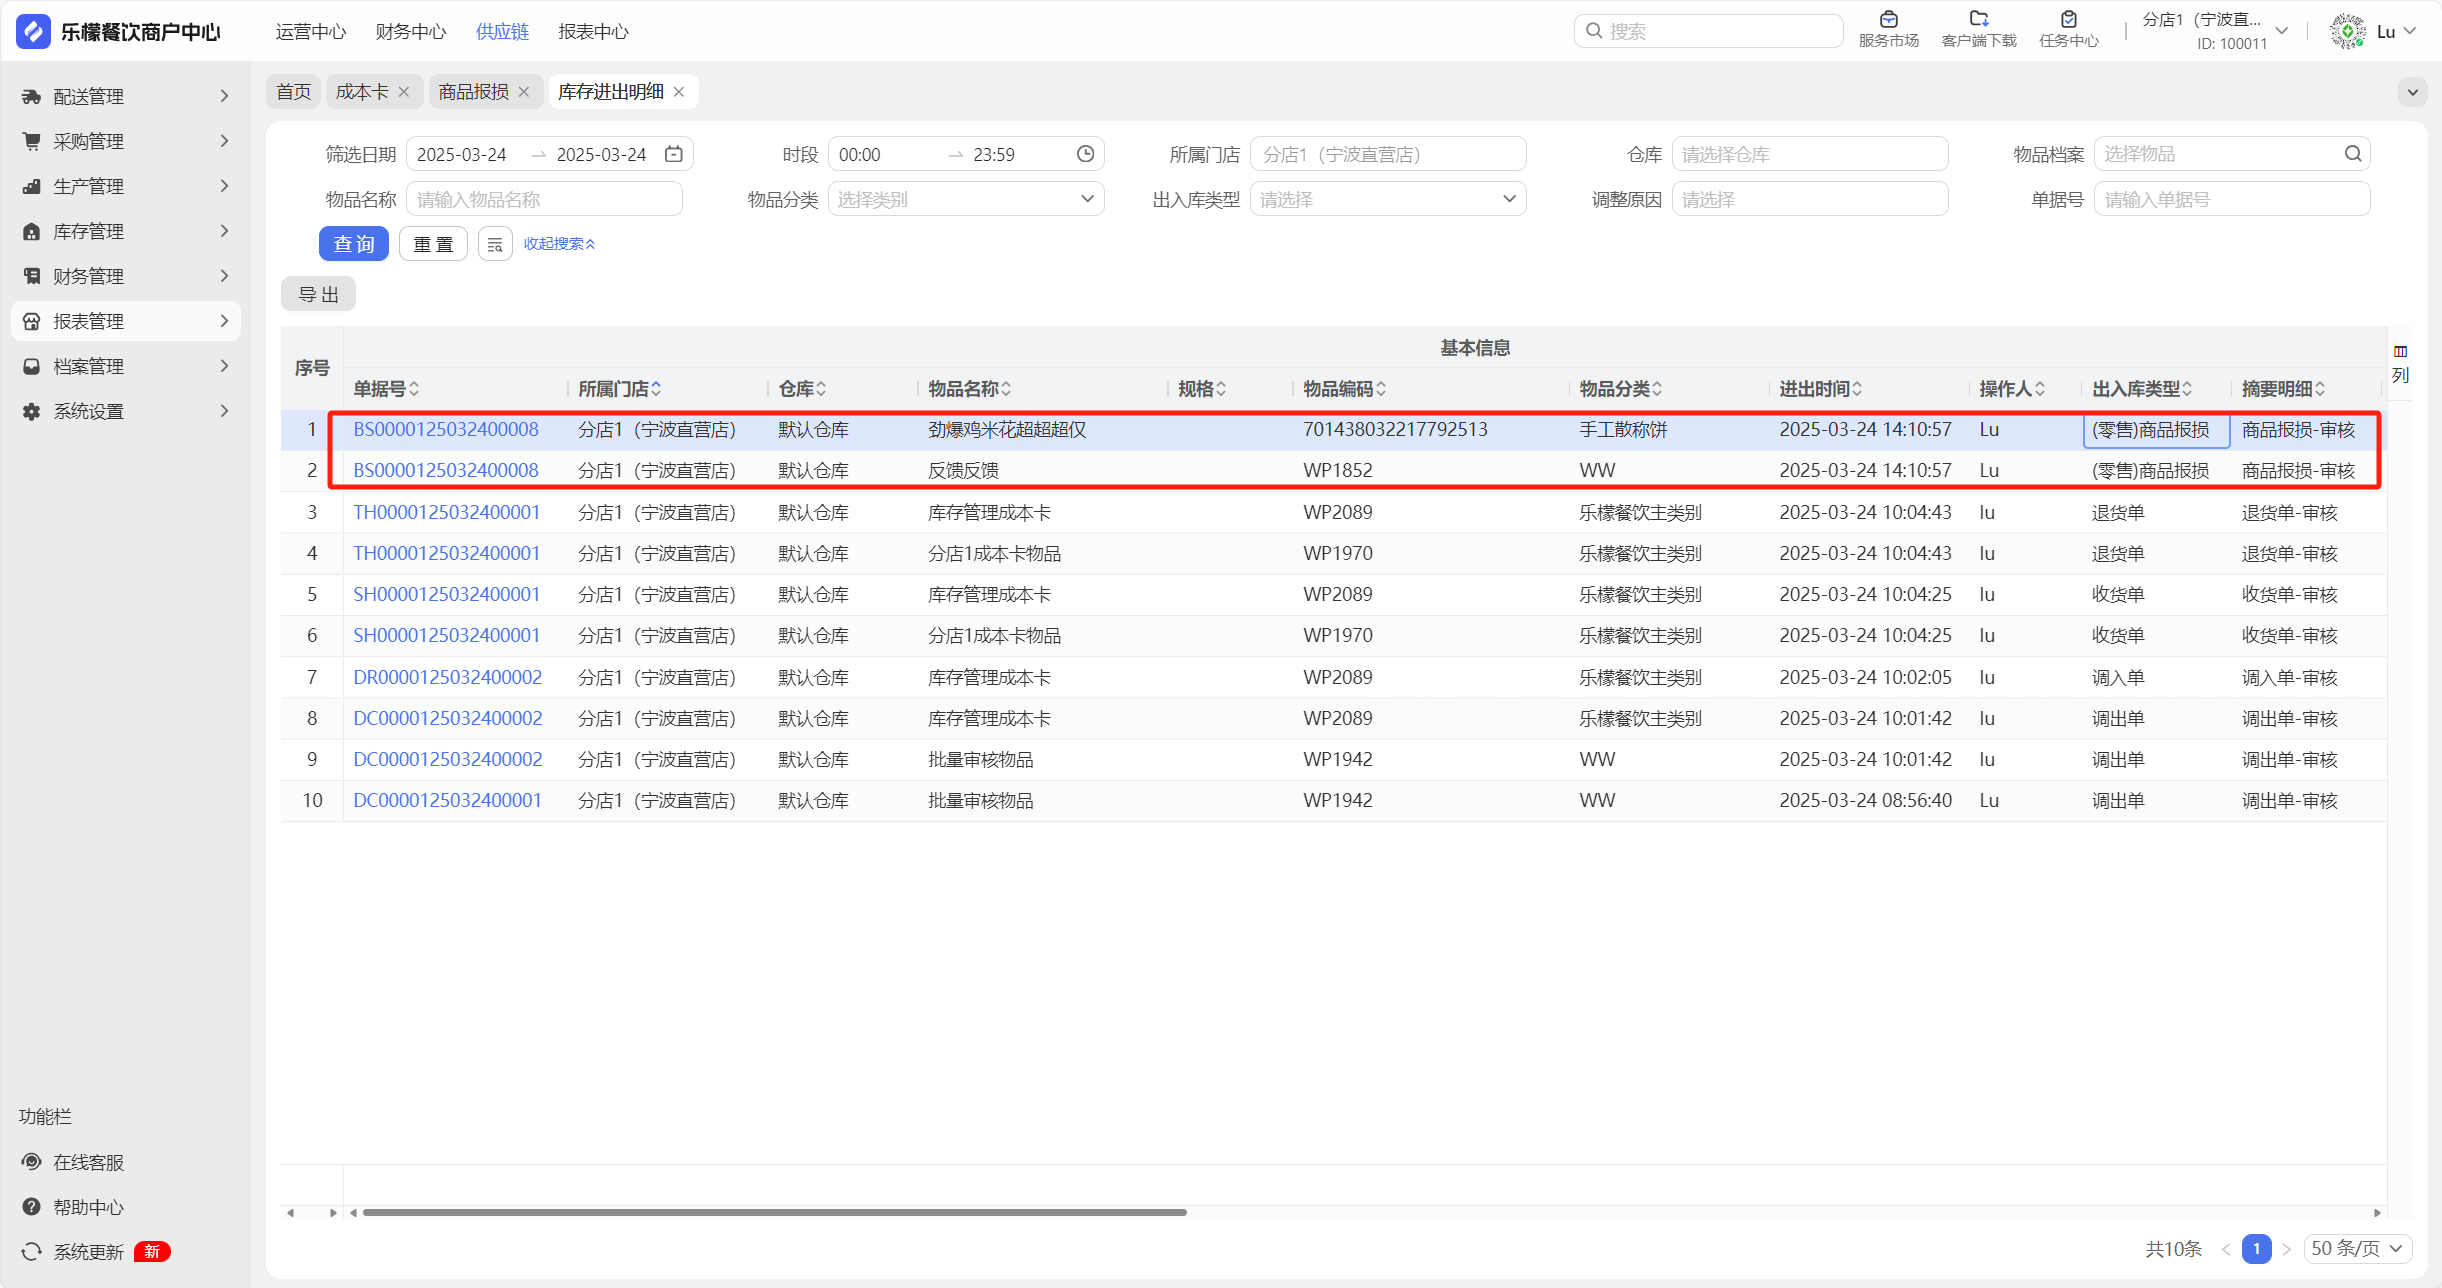This screenshot has height=1288, width=2442.
Task: Open document link TH0000125032400001 in row 3
Action: pyautogui.click(x=446, y=512)
